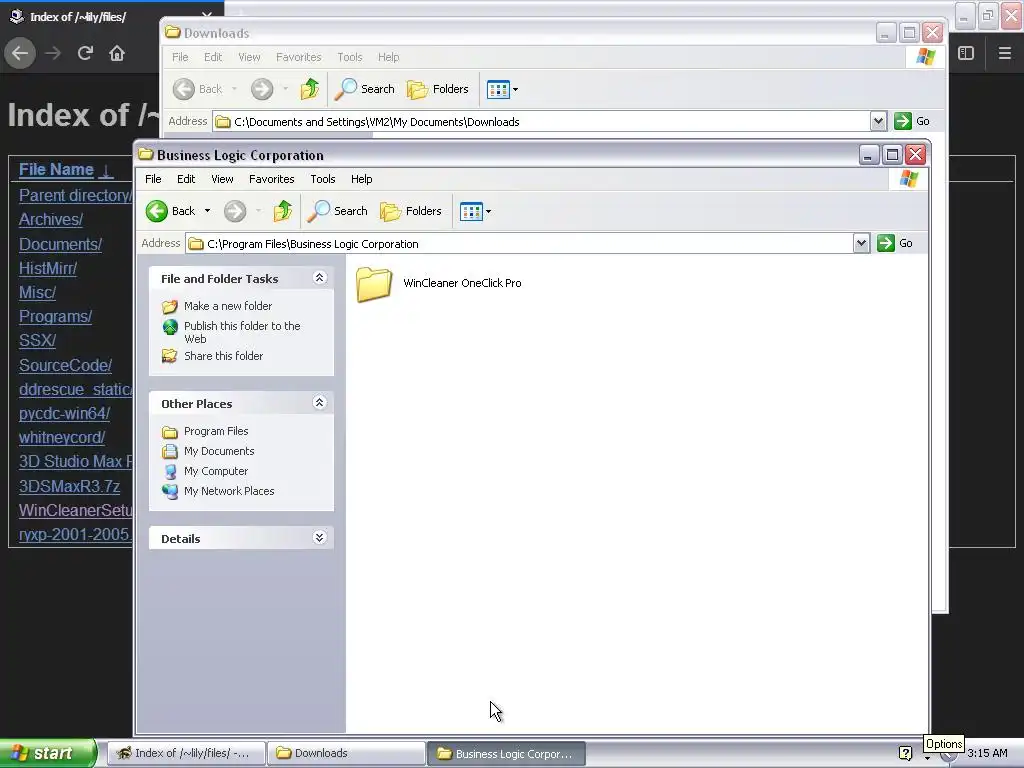This screenshot has width=1024, height=768.
Task: Click browser reload button
Action: coord(85,54)
